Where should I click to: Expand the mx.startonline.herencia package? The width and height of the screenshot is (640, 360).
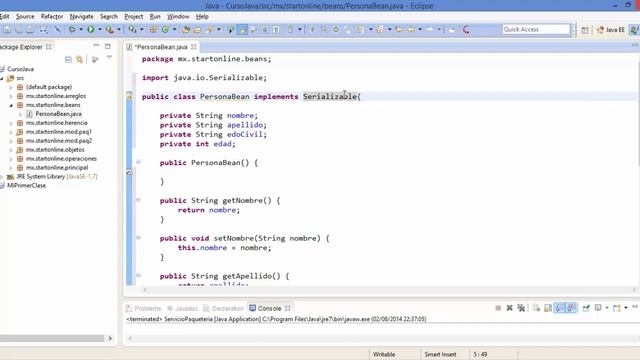click(x=11, y=123)
